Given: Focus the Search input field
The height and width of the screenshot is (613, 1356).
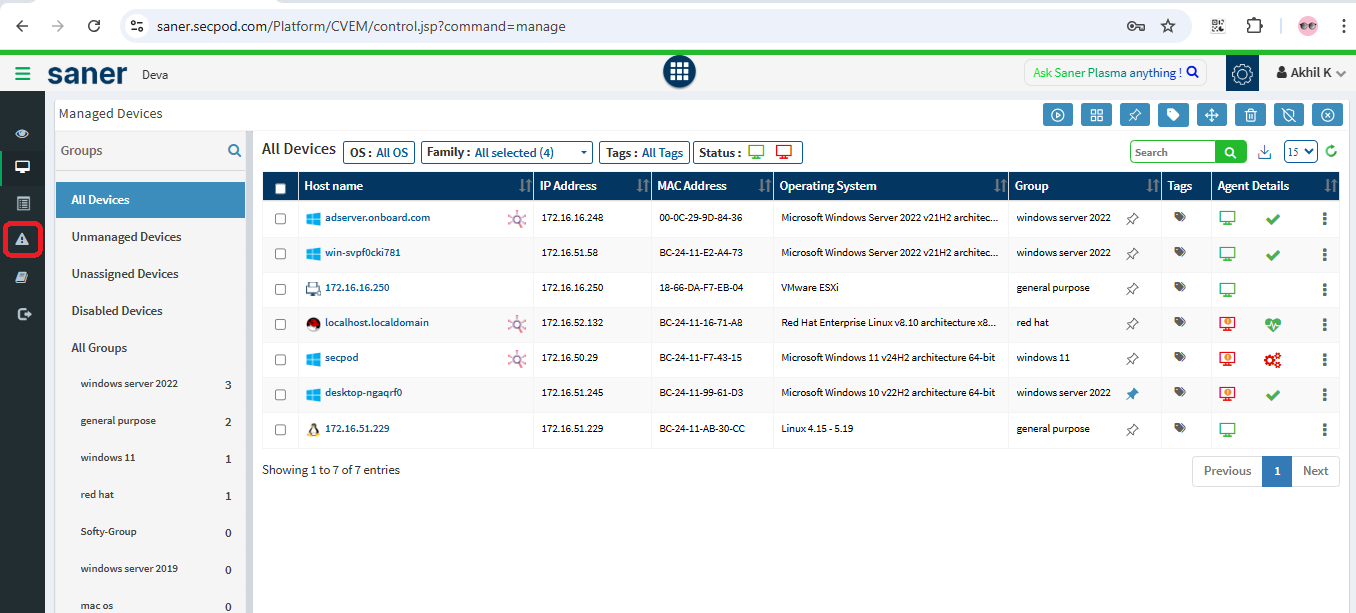Looking at the screenshot, I should (1172, 152).
